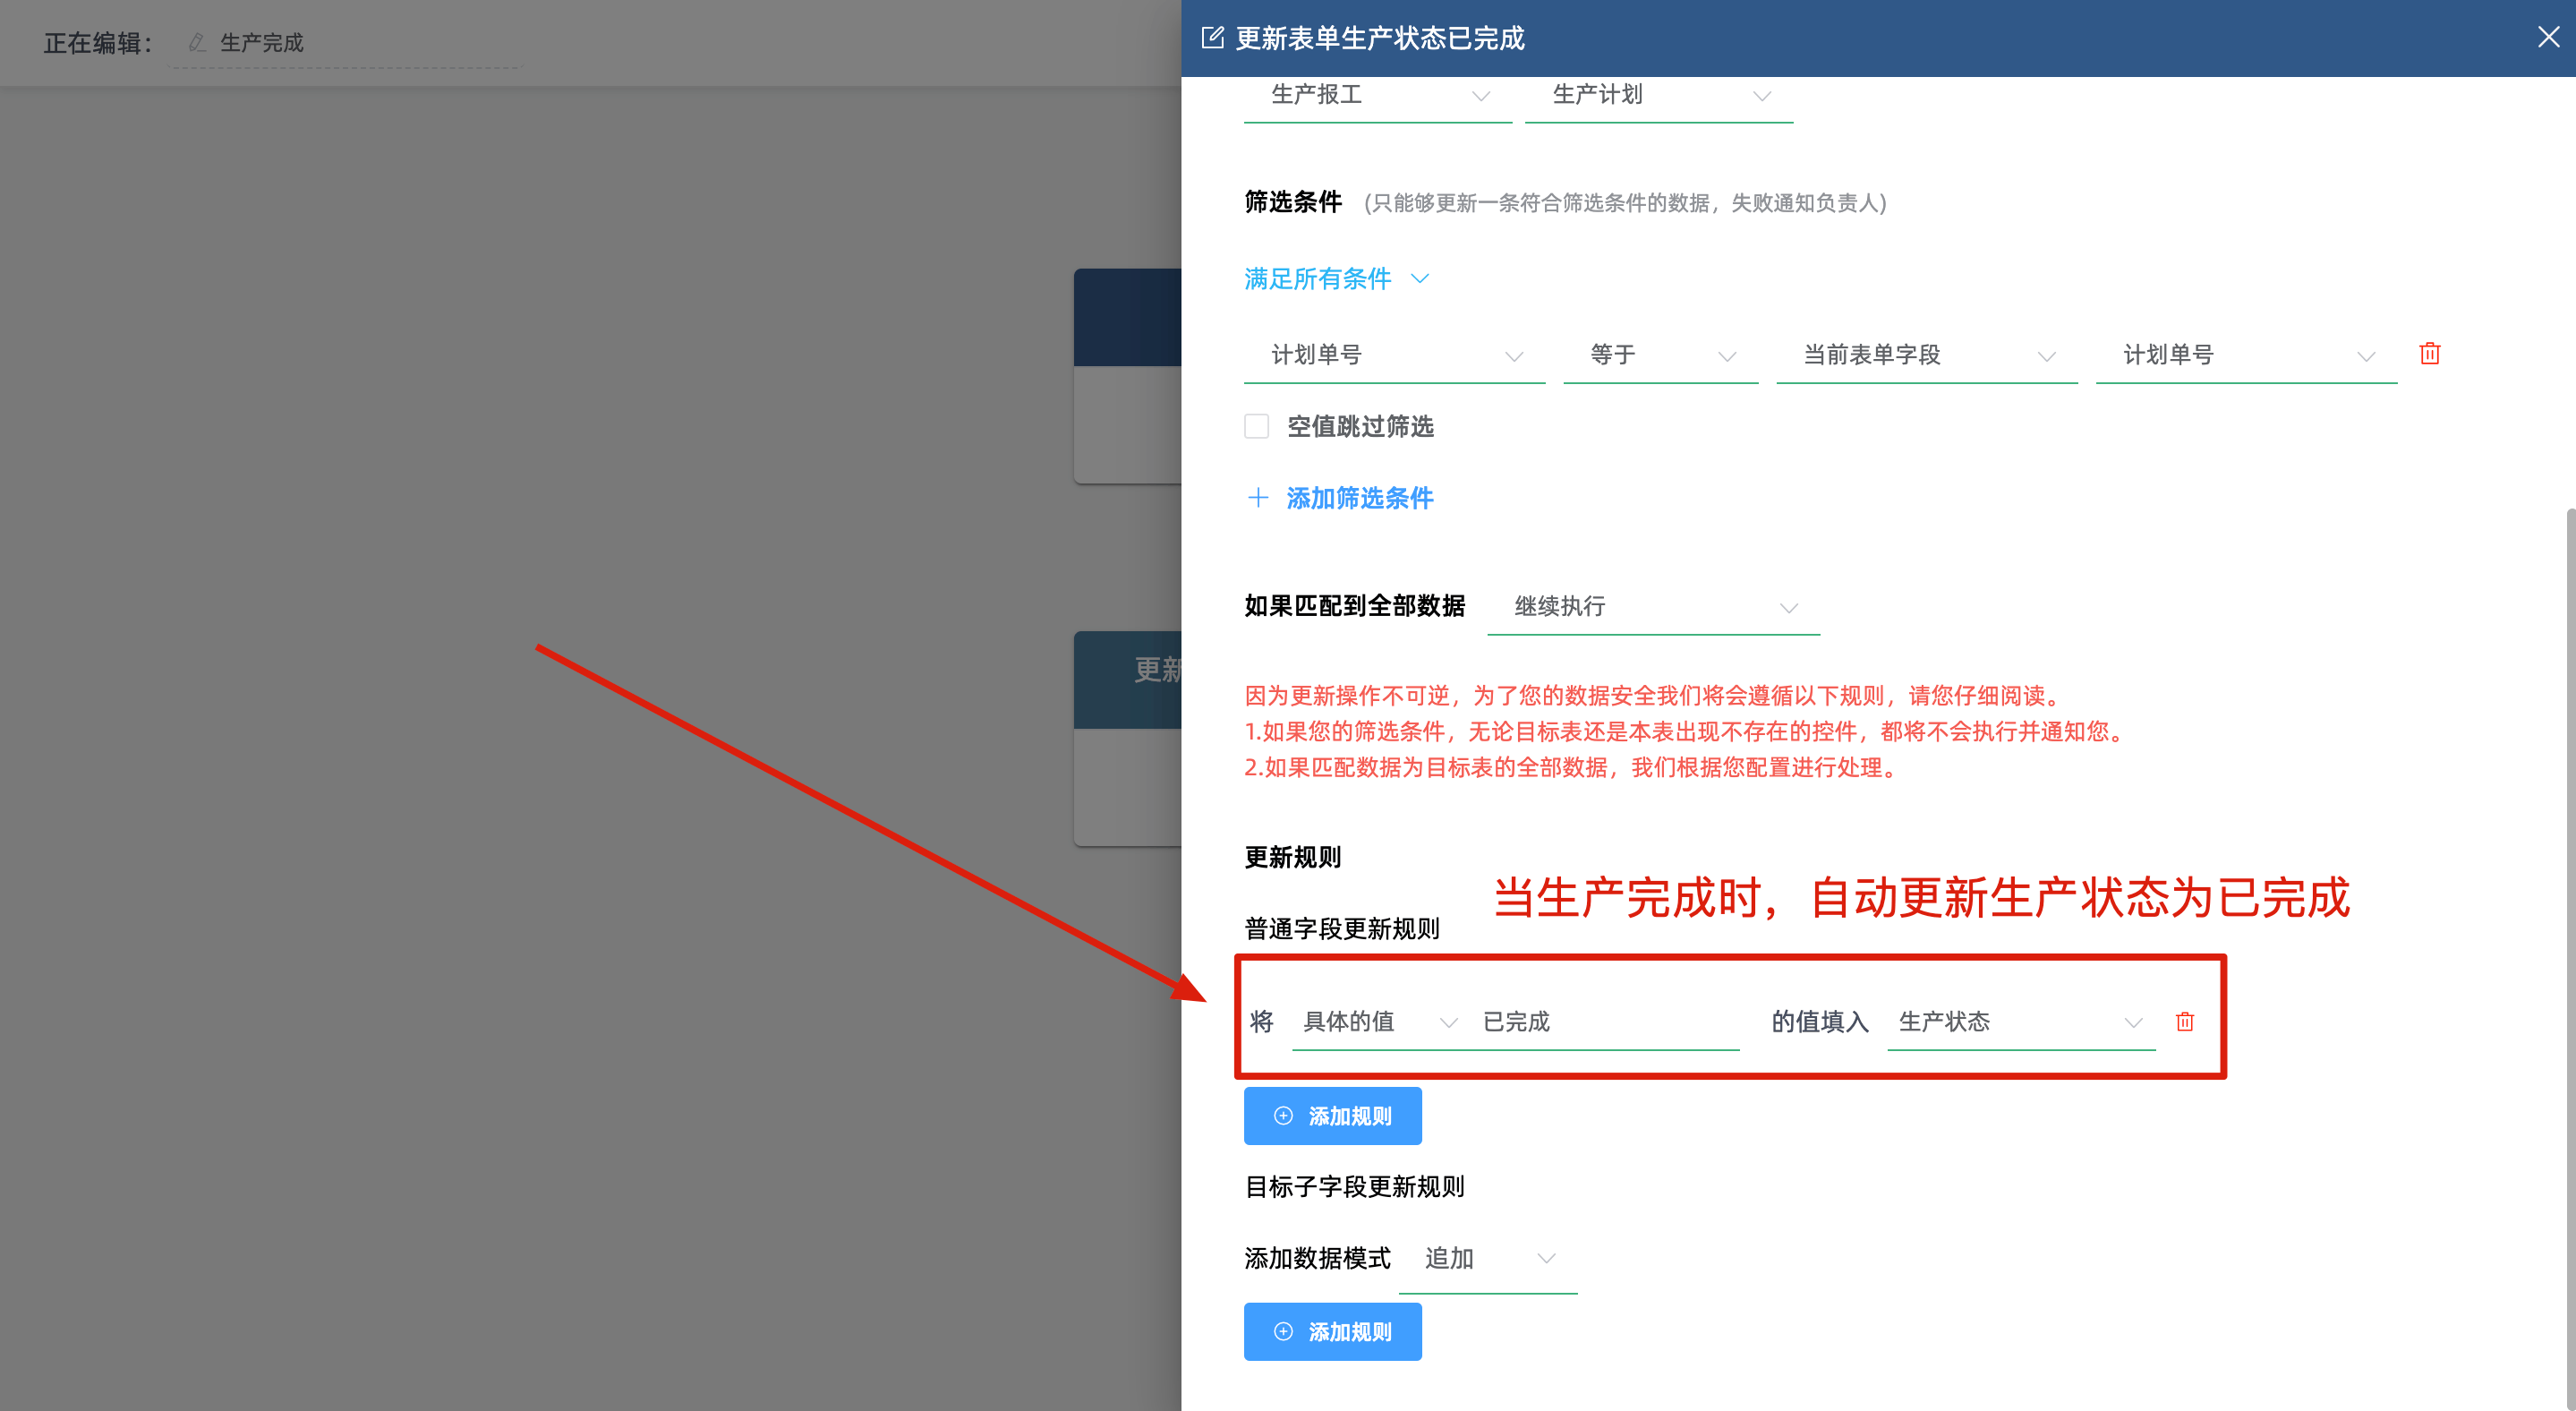Click the edit icon beside panel title
The height and width of the screenshot is (1411, 2576).
coord(1212,38)
